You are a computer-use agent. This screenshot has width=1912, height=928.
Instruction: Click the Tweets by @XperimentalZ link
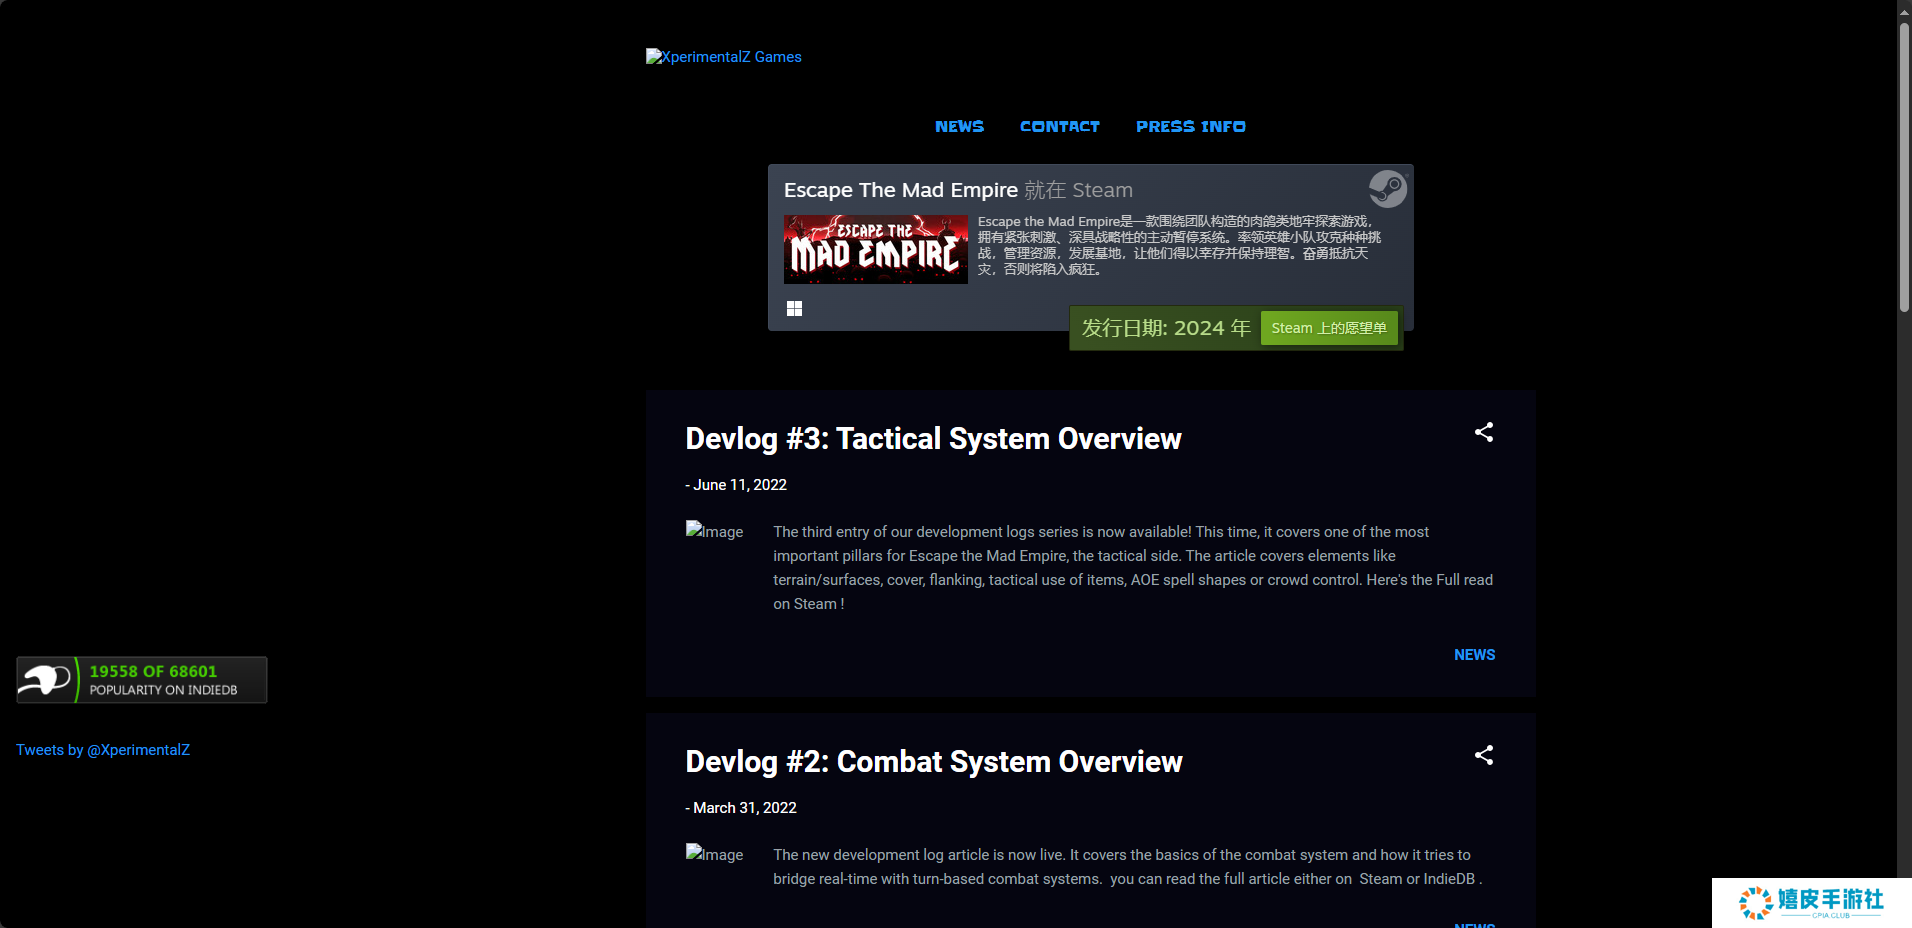[x=103, y=750]
